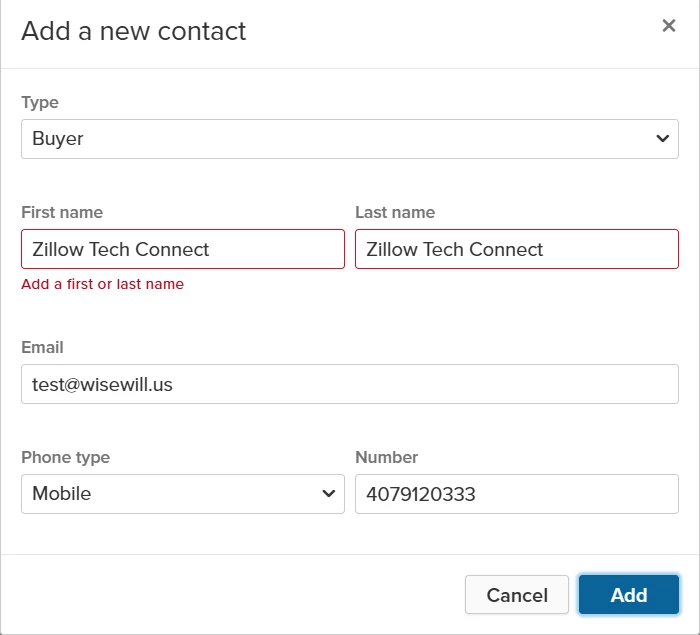This screenshot has width=700, height=635.
Task: Click the Email label
Action: click(42, 347)
